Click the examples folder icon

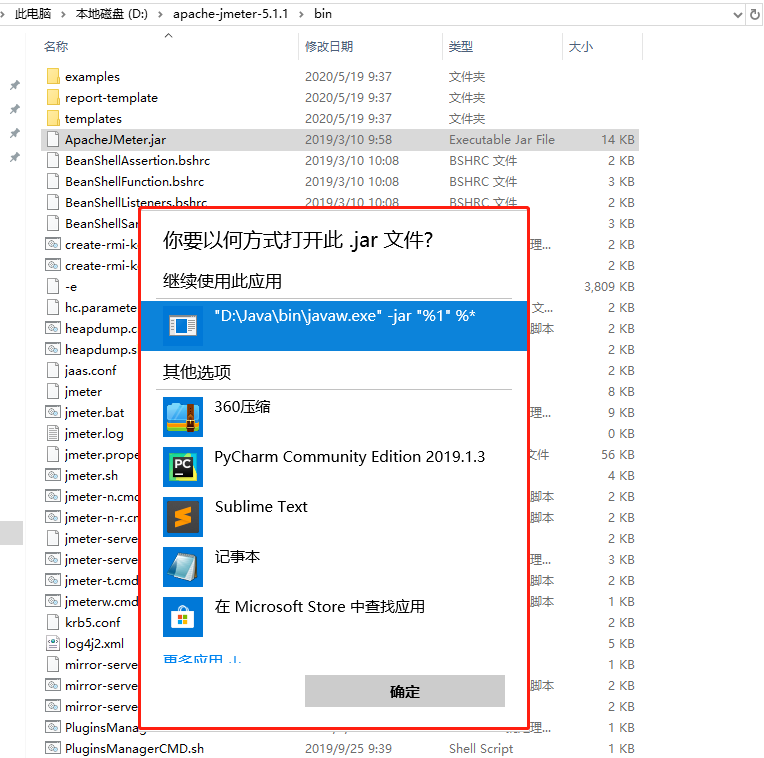tap(54, 76)
